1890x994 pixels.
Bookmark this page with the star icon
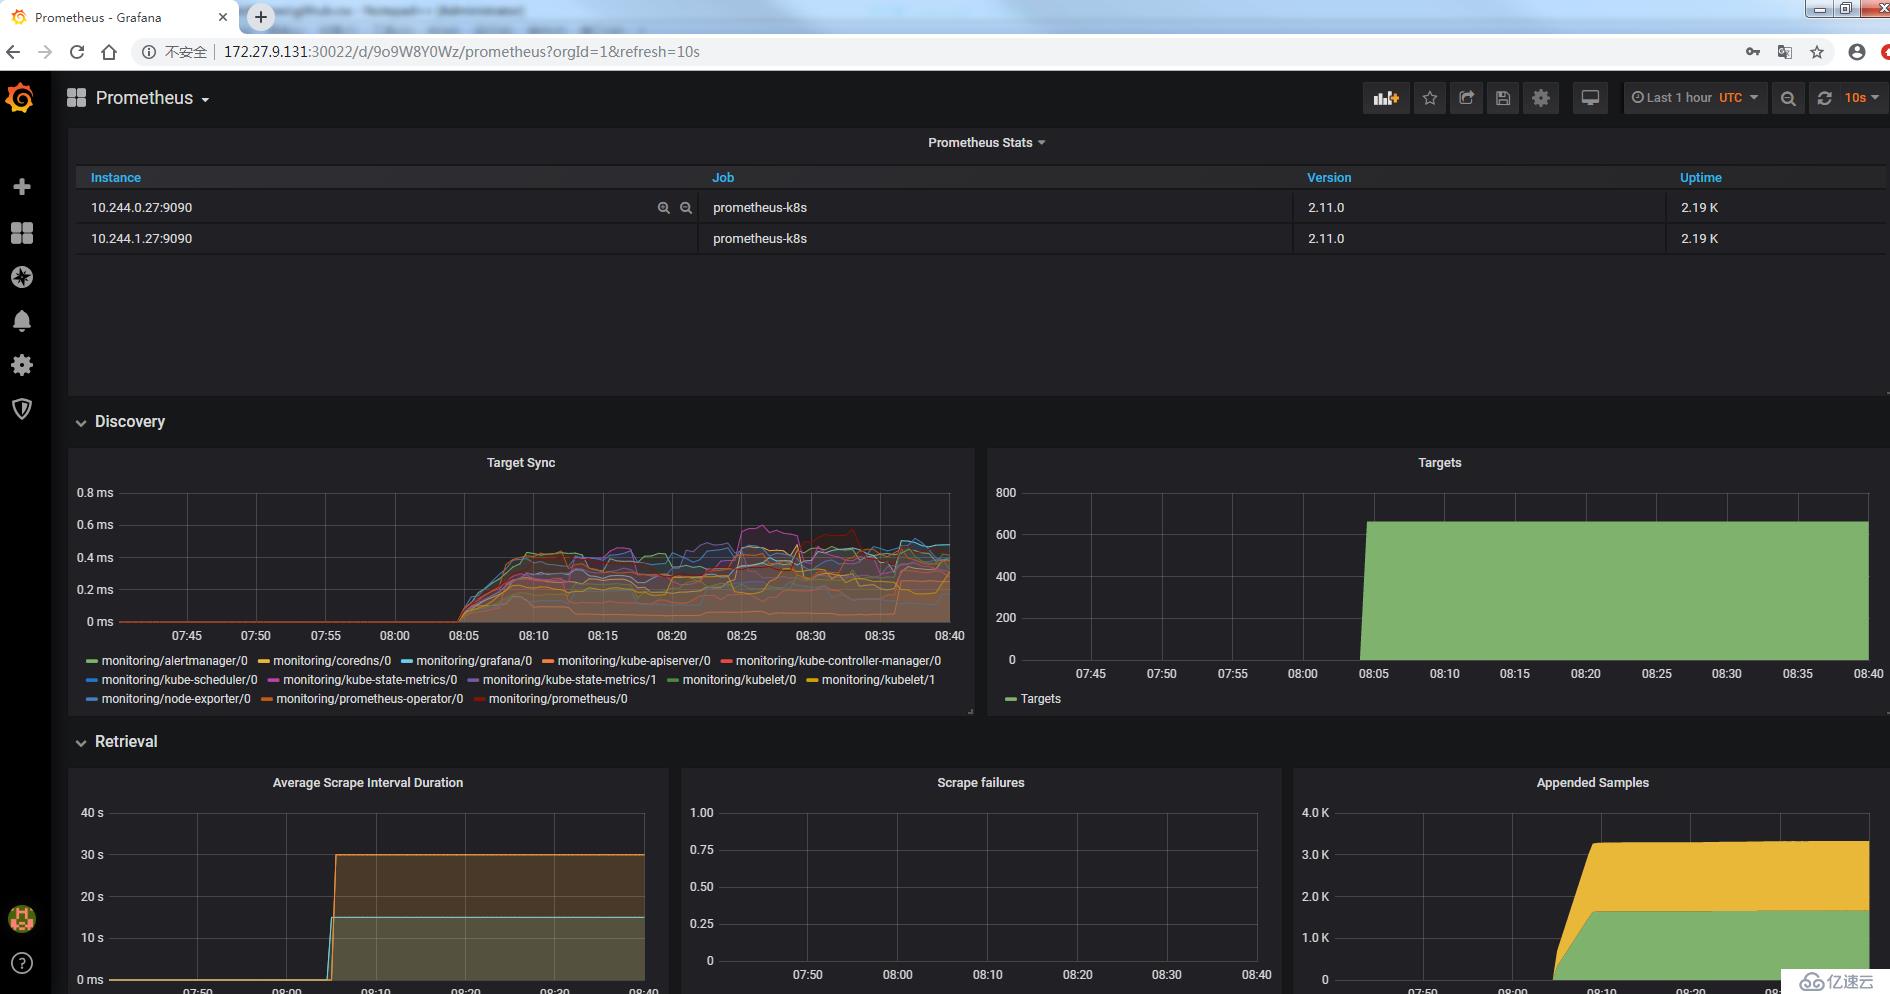(1817, 52)
